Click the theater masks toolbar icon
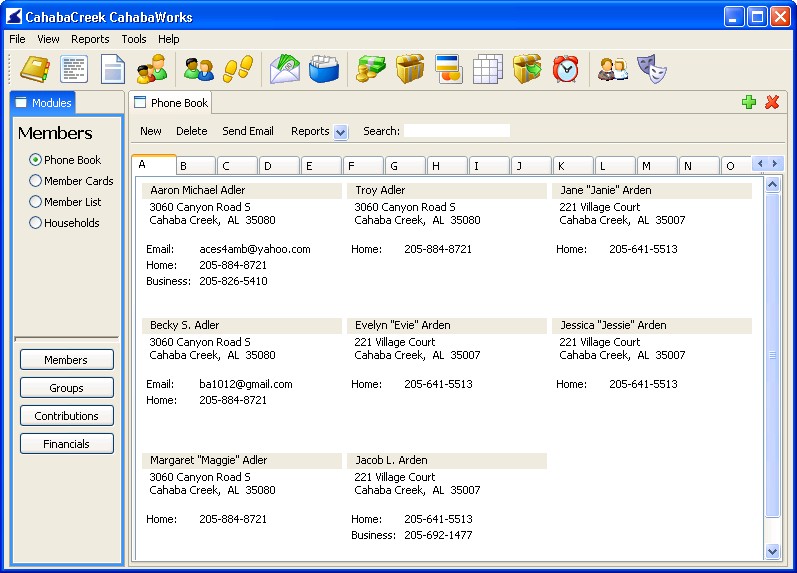The width and height of the screenshot is (797, 573). coord(653,69)
